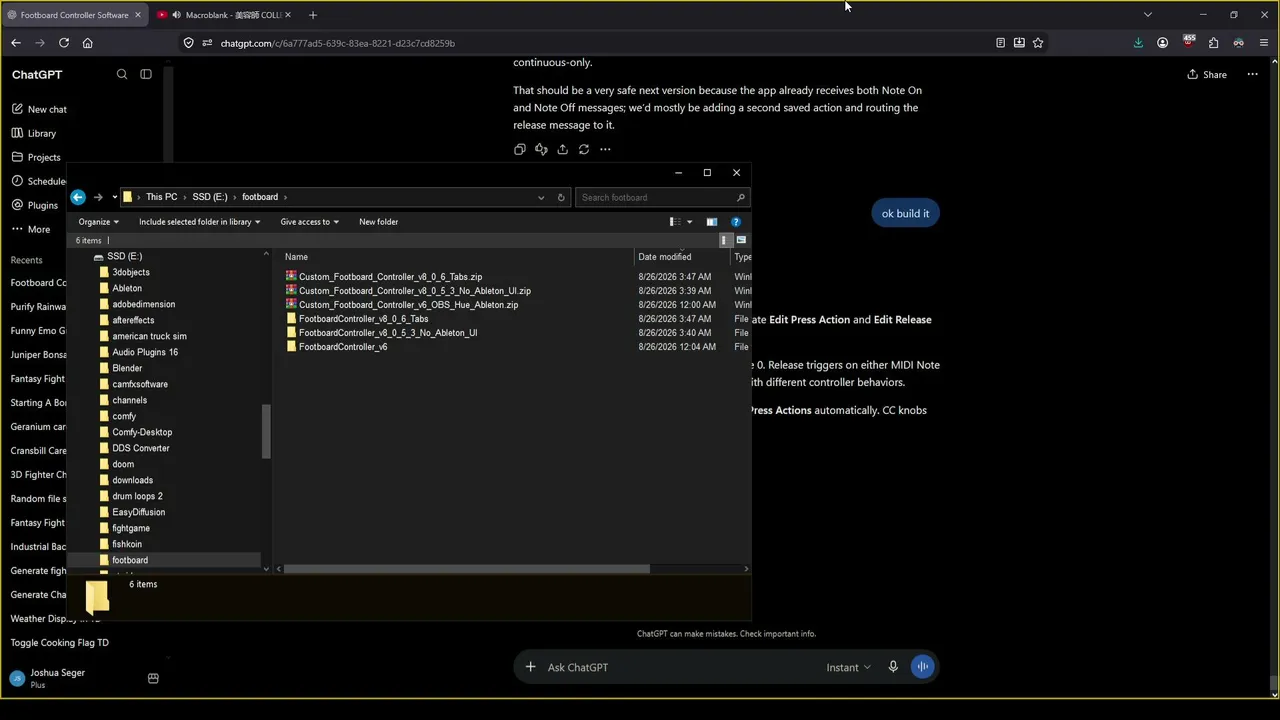This screenshot has height=720, width=1280.
Task: Open the File Explorer help button
Action: click(x=736, y=222)
